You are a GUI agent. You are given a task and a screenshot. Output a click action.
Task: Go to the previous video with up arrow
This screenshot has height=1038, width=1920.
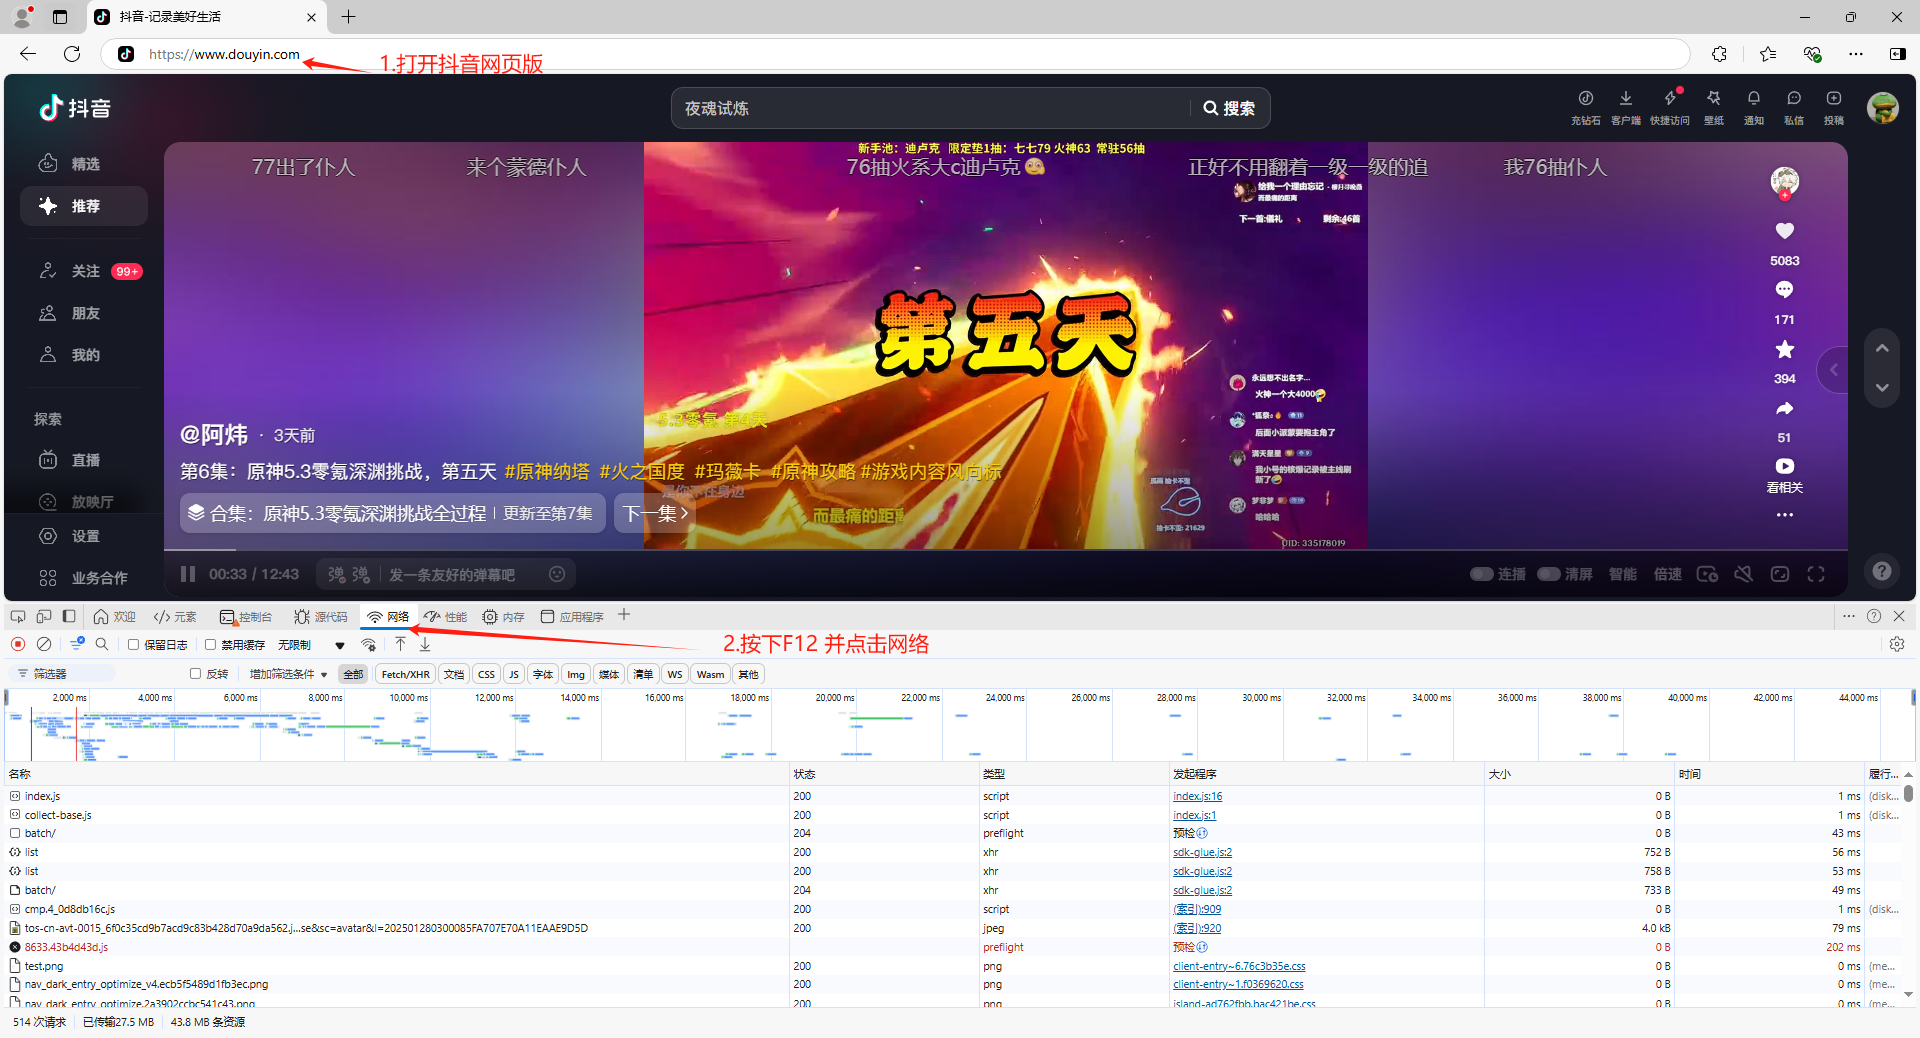[1882, 348]
